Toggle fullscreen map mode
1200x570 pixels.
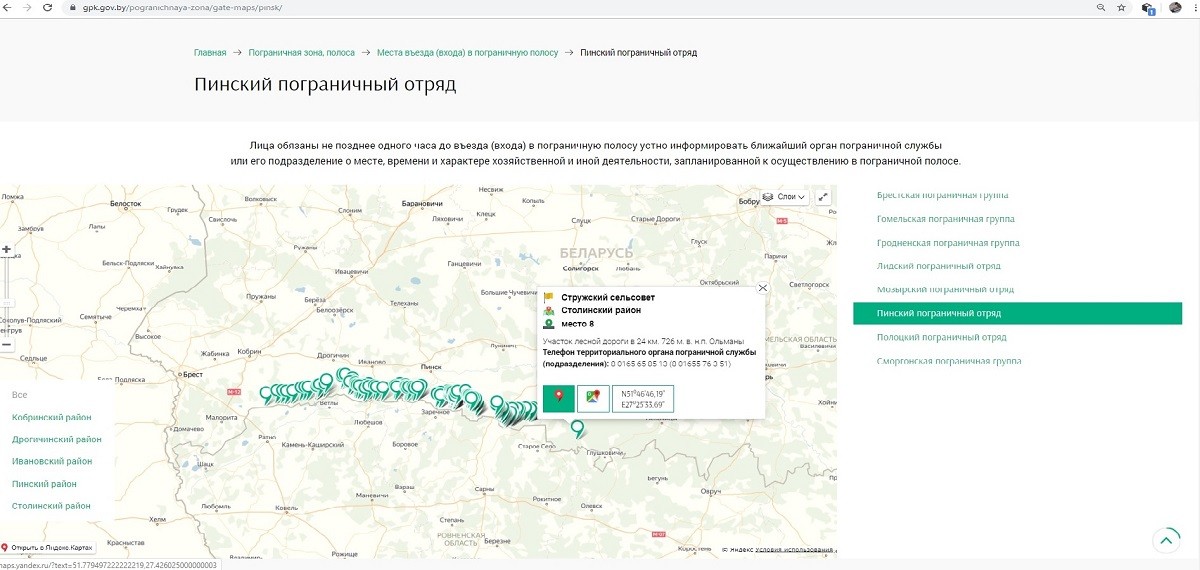[823, 197]
